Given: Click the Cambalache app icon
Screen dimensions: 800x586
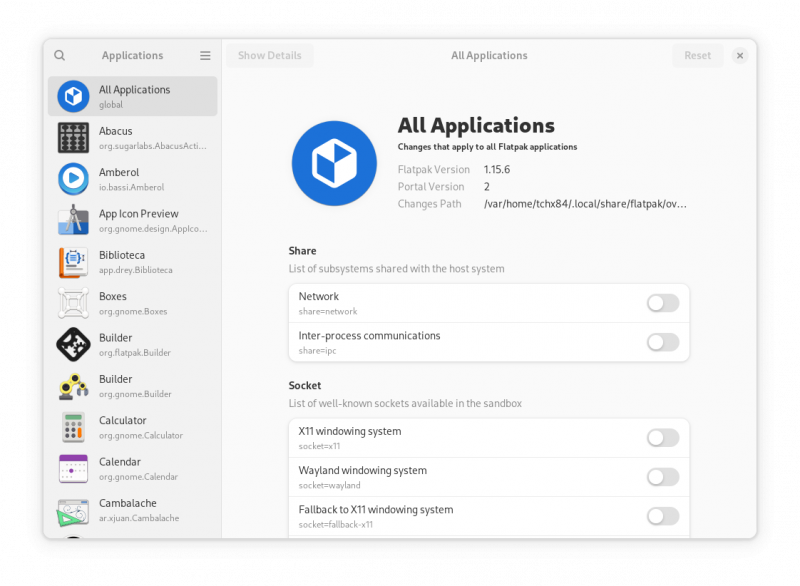Looking at the screenshot, I should pyautogui.click(x=73, y=510).
